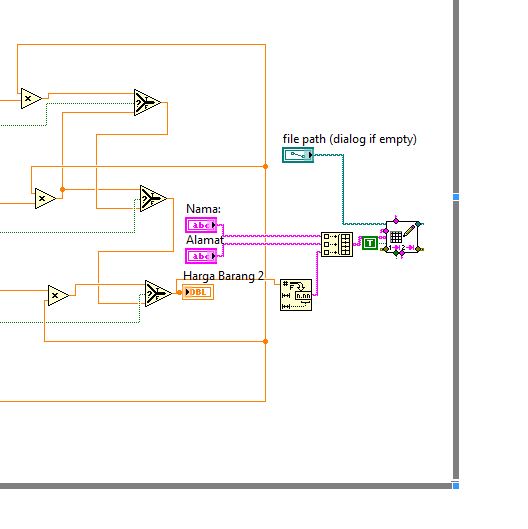Click the pink string wire from Nama to Build Array
The height and width of the screenshot is (529, 528).
click(x=272, y=236)
